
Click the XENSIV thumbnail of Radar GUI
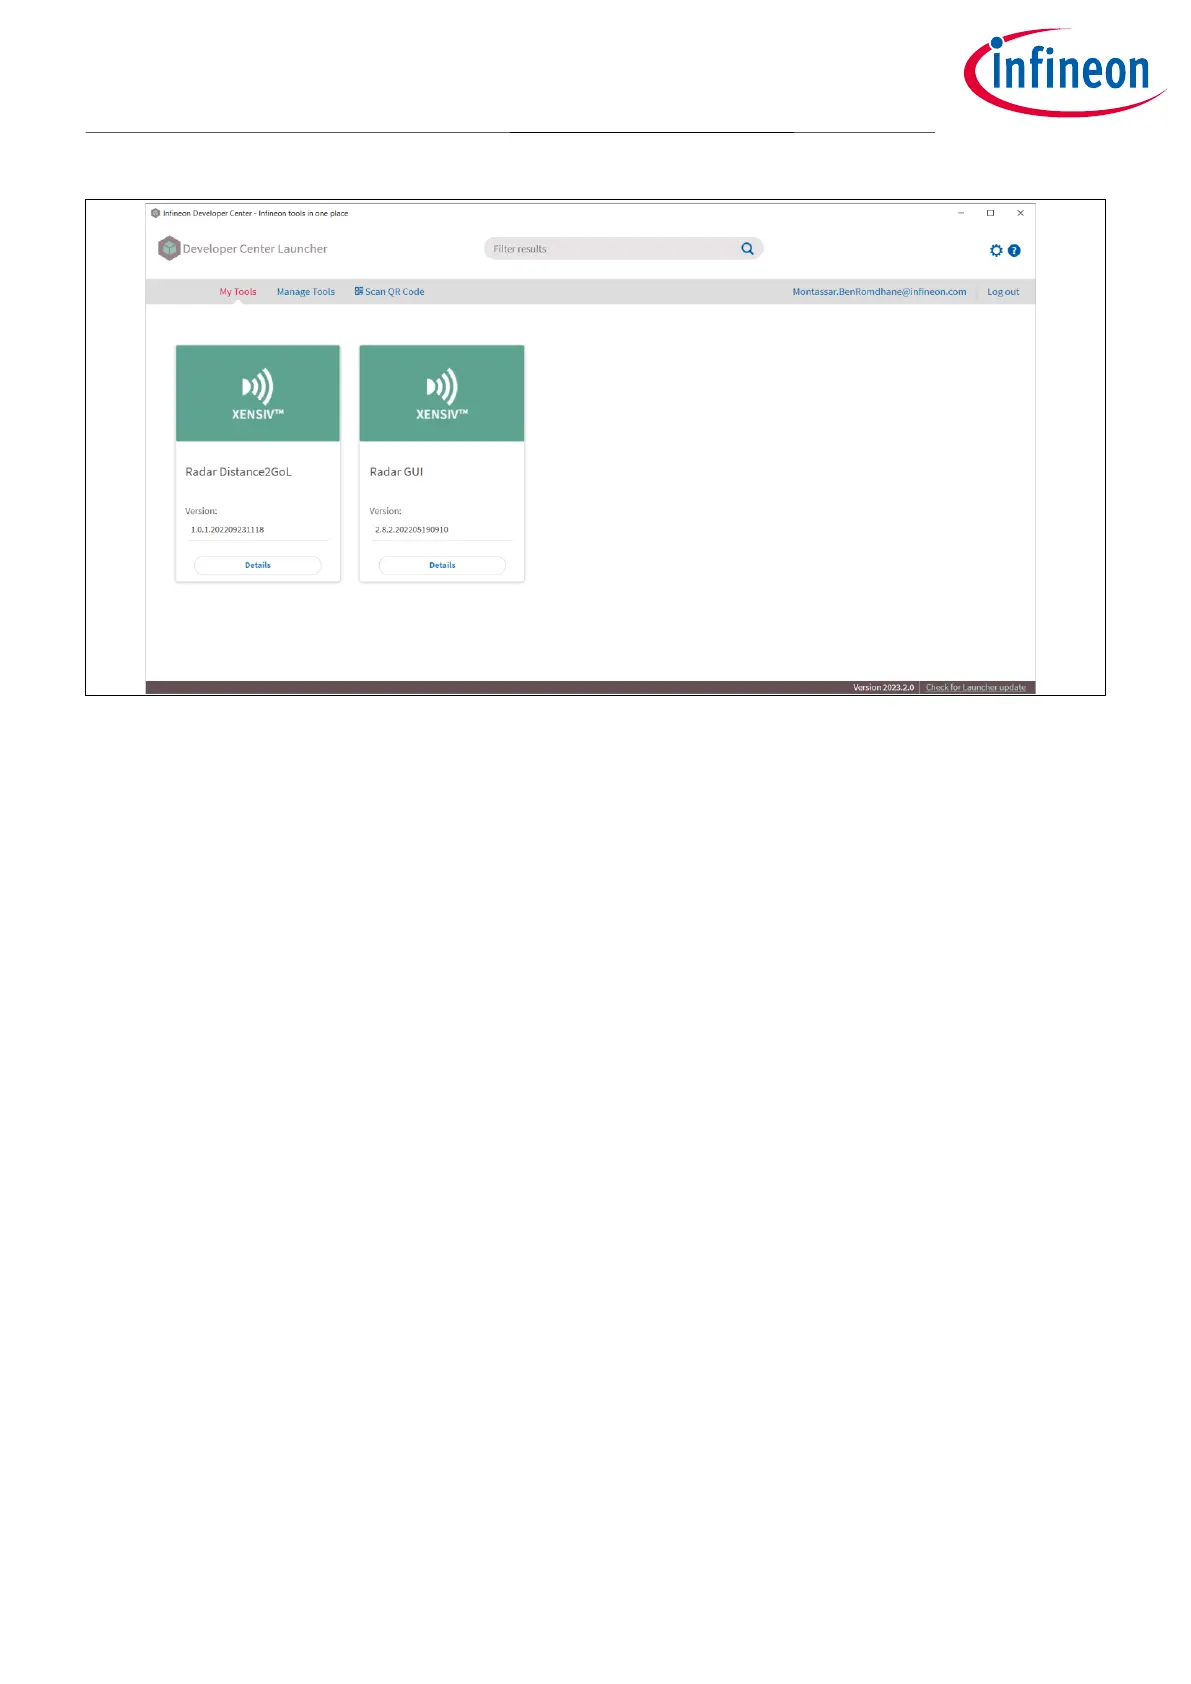click(442, 393)
